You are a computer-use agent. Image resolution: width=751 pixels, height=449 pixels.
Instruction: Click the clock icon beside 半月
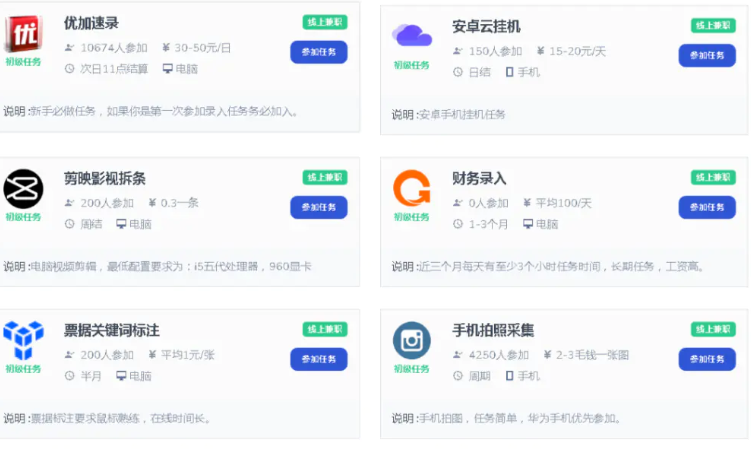[x=69, y=376]
